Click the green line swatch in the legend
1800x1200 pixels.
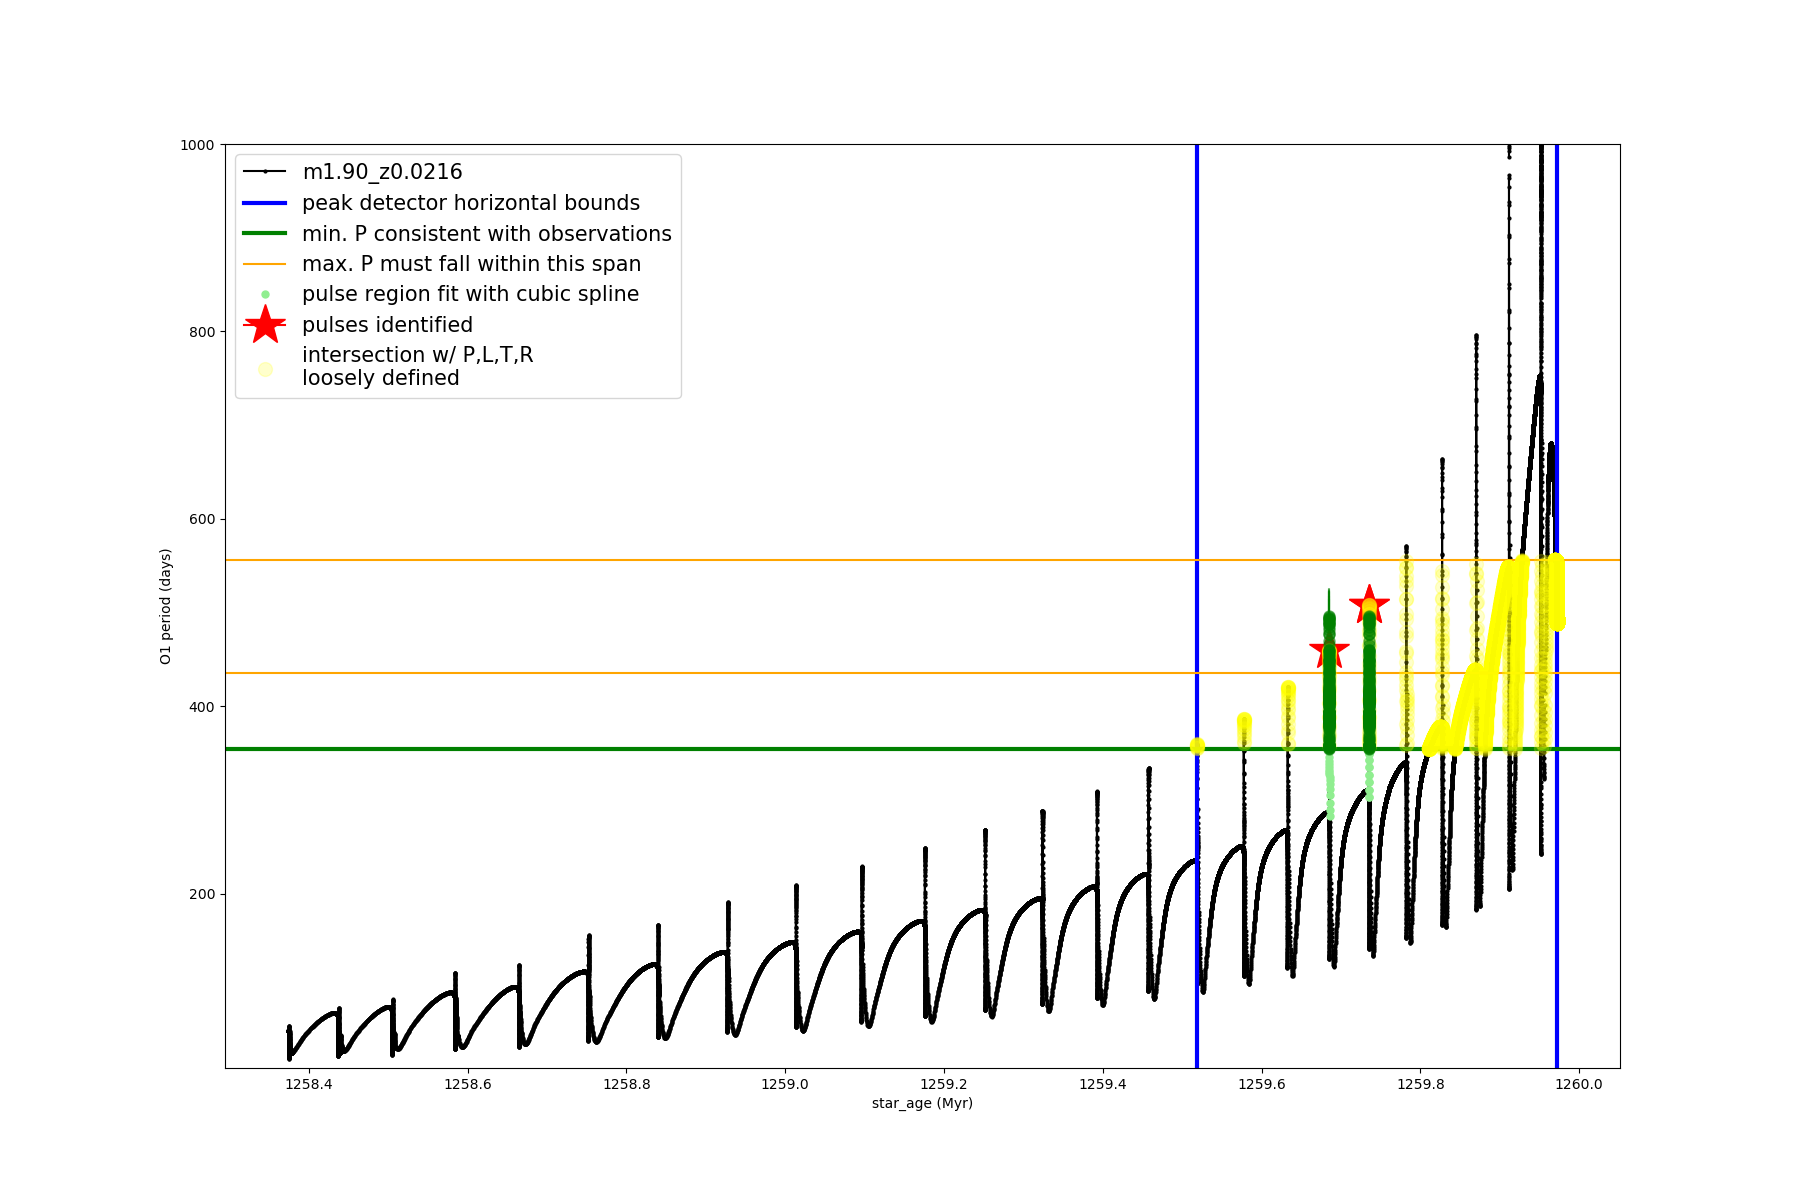(265, 234)
